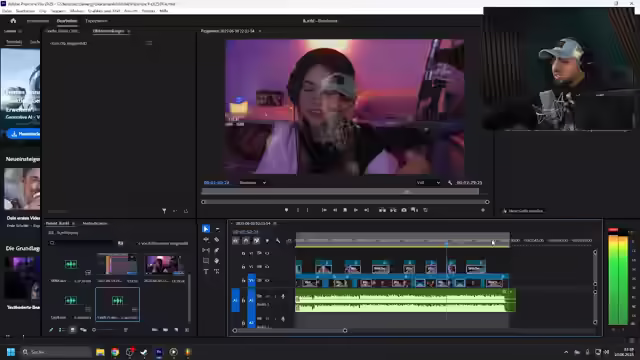Open the Datei menu in menu bar
Screen dimensions: 640x360
7,11
